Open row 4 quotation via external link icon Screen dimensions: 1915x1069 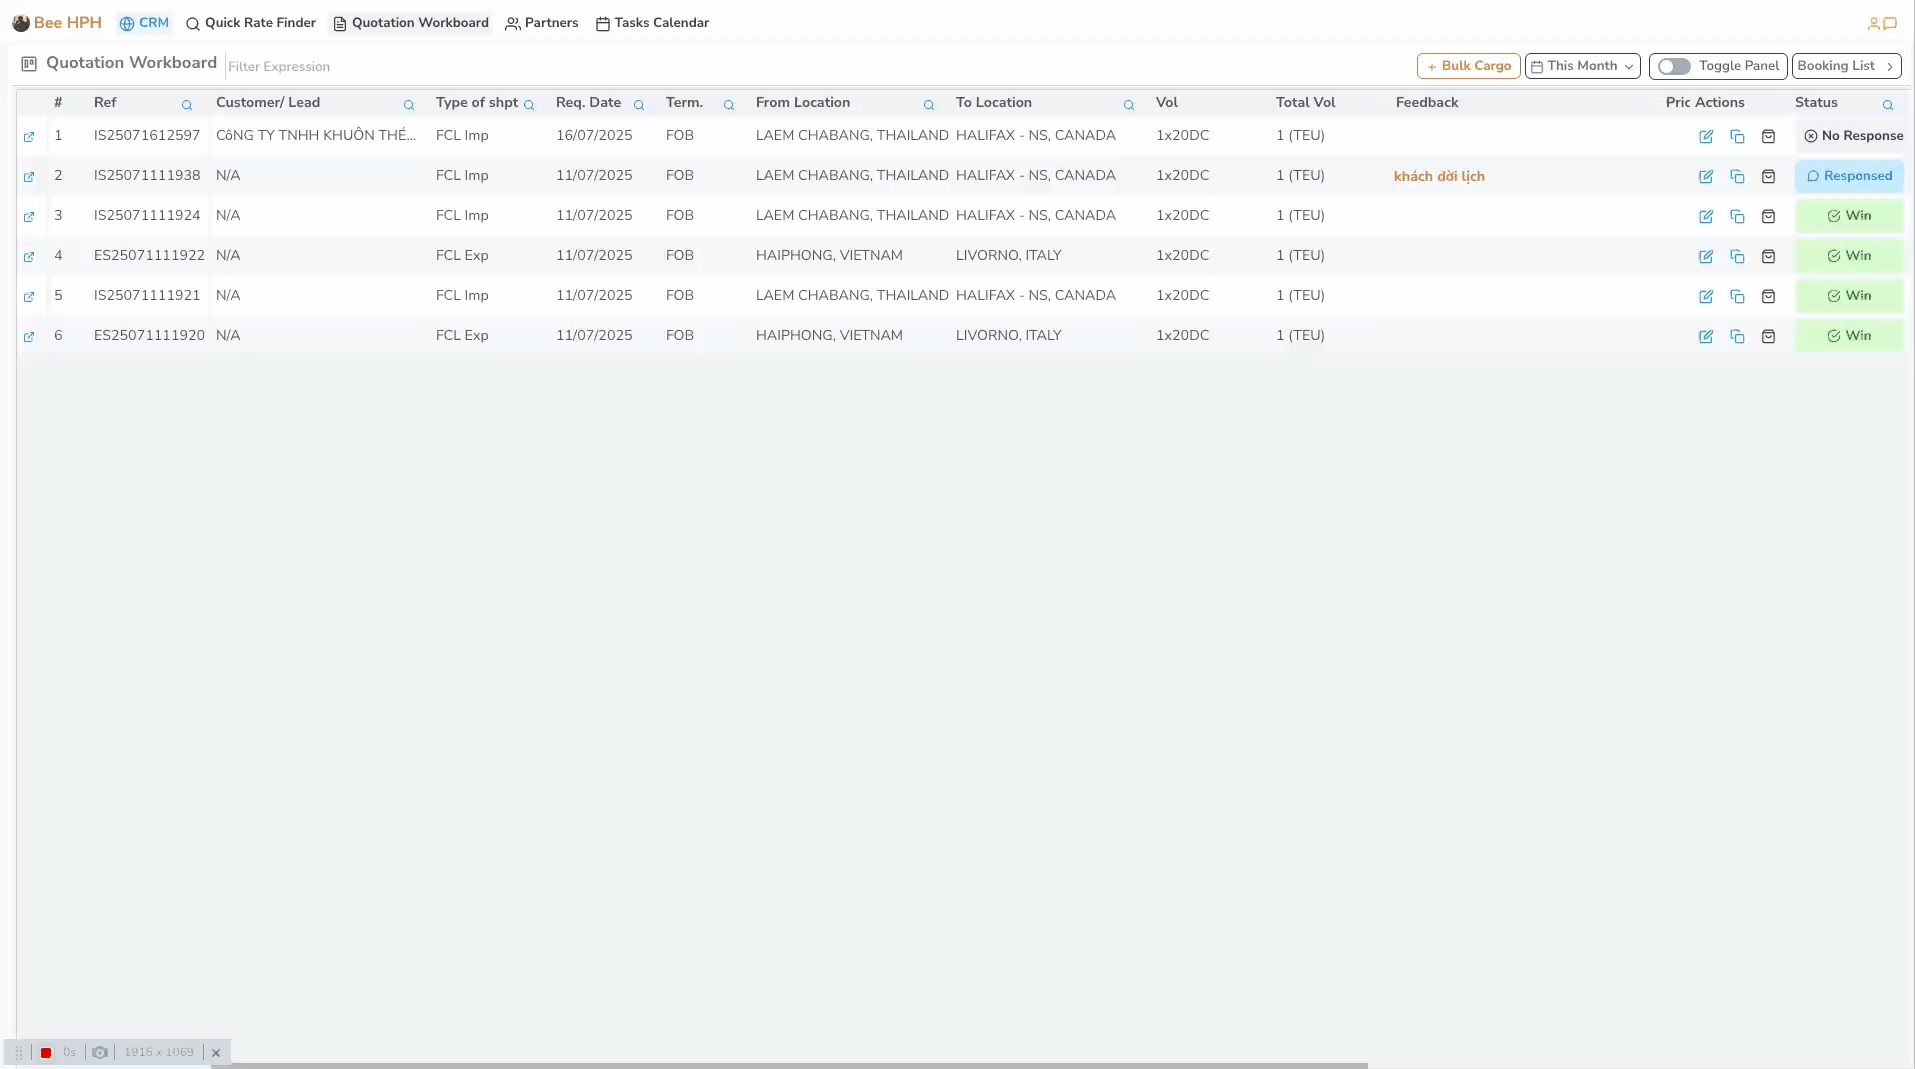coord(29,257)
